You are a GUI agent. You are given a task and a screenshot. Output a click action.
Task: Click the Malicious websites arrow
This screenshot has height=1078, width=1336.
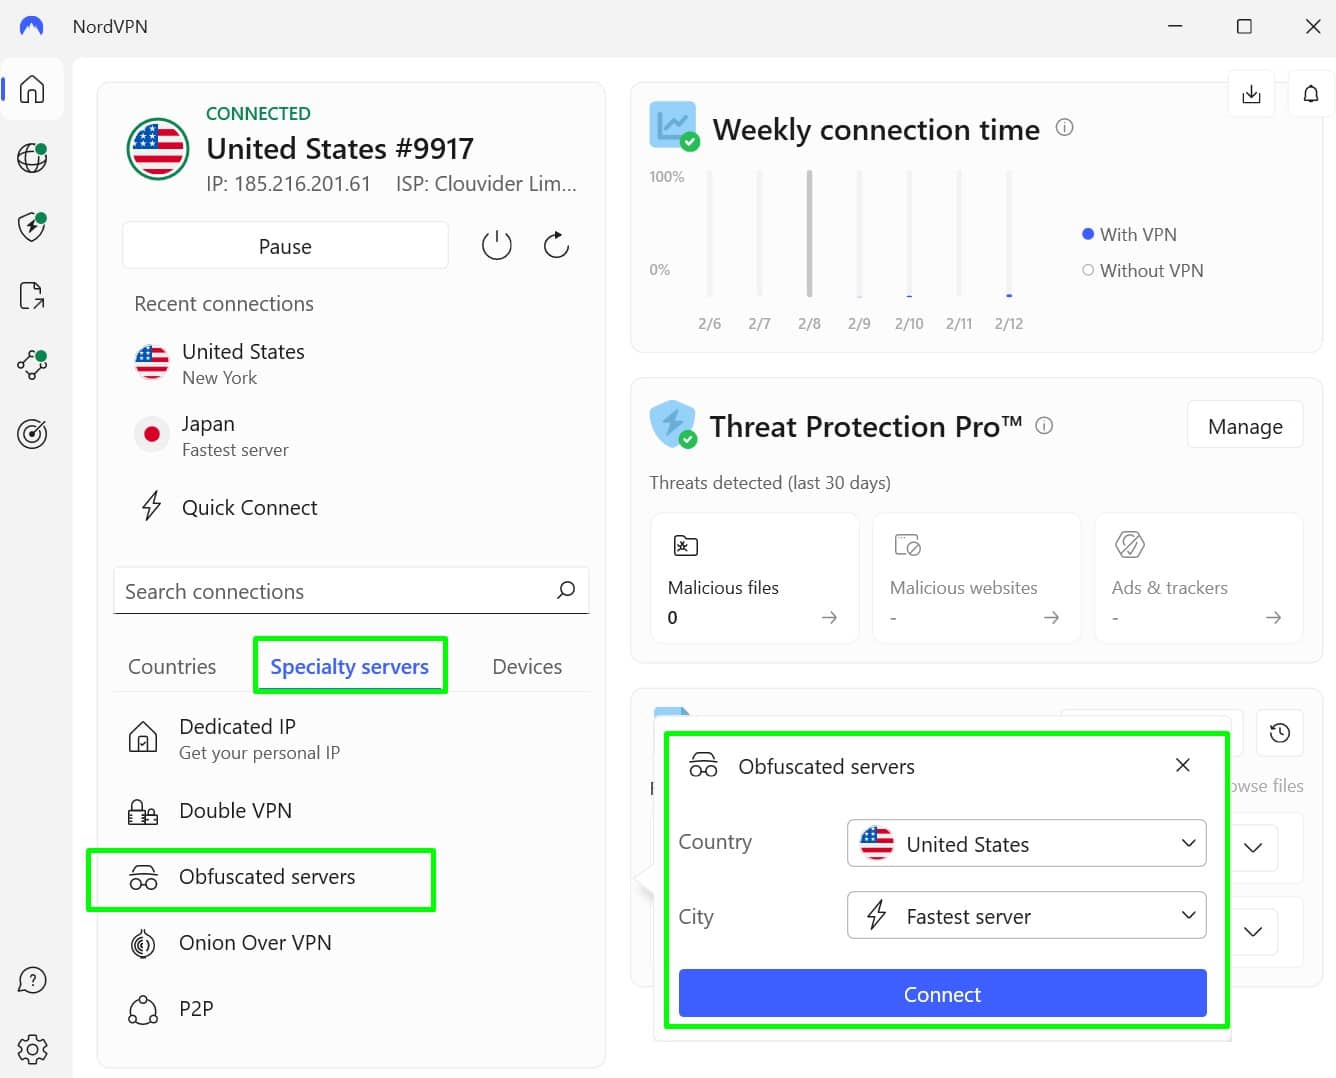(1051, 617)
